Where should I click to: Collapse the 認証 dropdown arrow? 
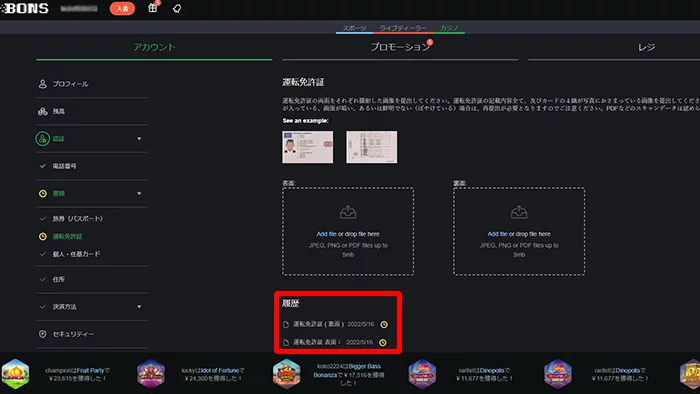point(139,139)
